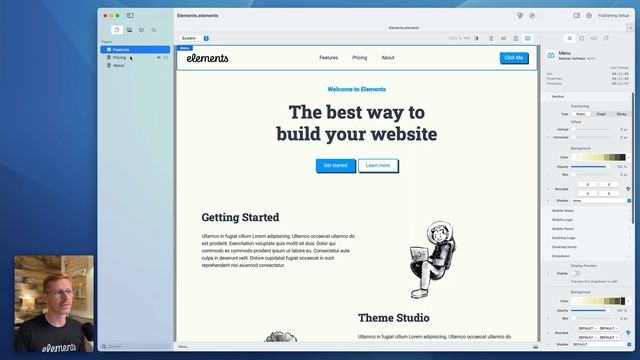Viewport: 640px width, 360px height.
Task: Click the Search field in sidebar
Action: coord(136,347)
